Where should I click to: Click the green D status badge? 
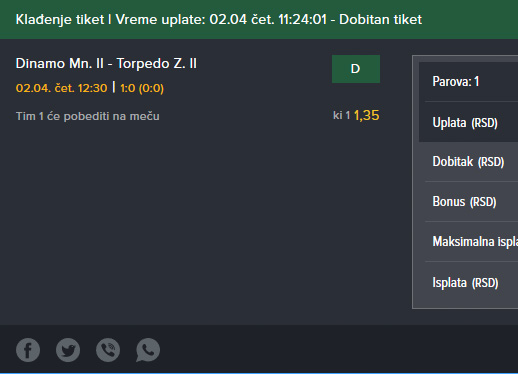(356, 69)
